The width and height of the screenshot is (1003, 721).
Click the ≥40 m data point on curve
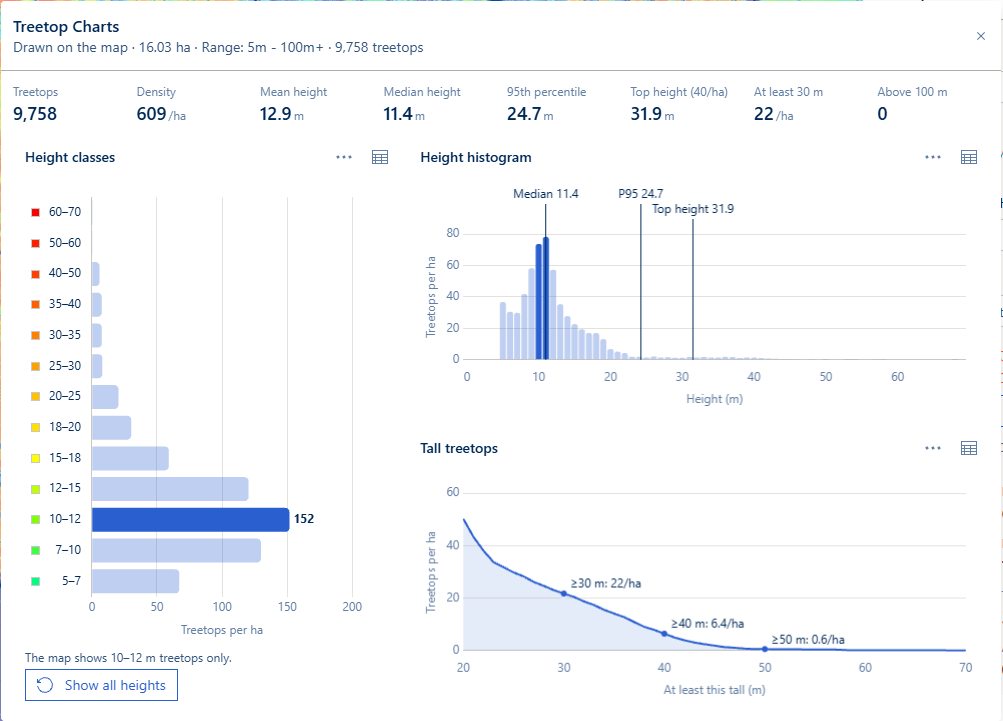click(664, 634)
